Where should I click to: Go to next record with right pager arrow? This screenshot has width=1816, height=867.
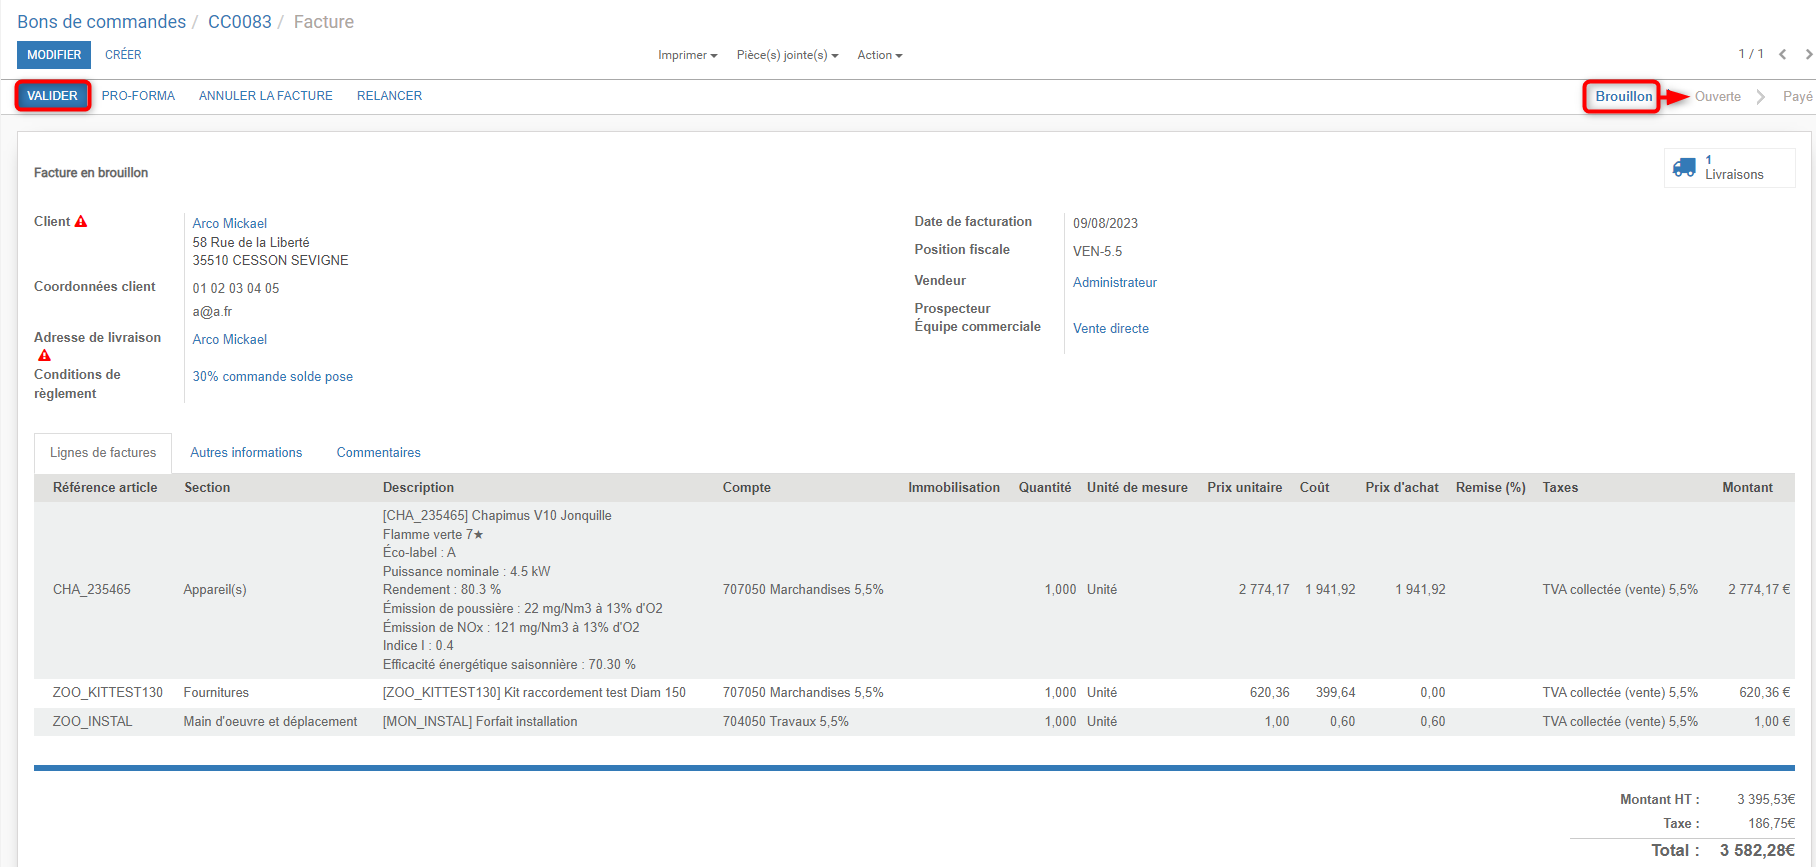[x=1808, y=54]
